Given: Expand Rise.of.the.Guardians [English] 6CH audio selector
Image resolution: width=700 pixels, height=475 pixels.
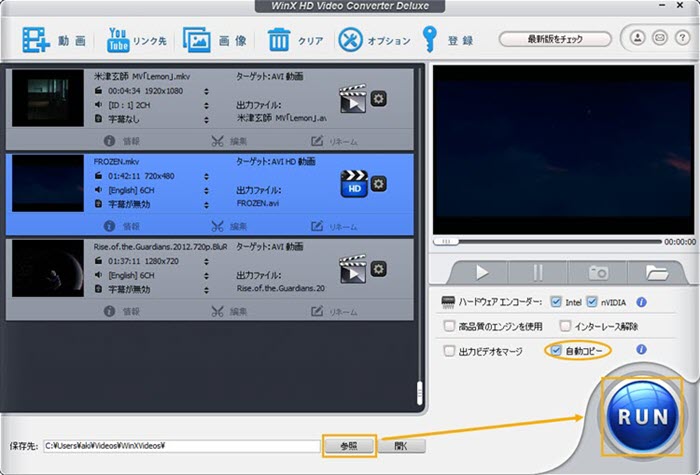Looking at the screenshot, I should pos(206,276).
